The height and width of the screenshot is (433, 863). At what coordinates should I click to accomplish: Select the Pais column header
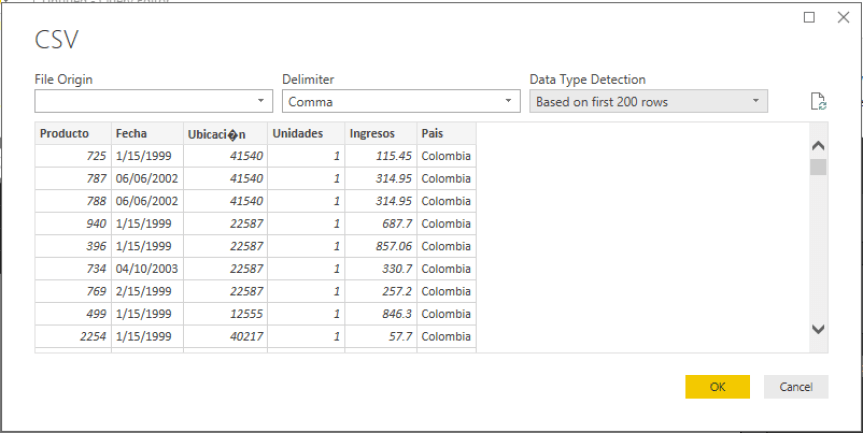[x=445, y=133]
